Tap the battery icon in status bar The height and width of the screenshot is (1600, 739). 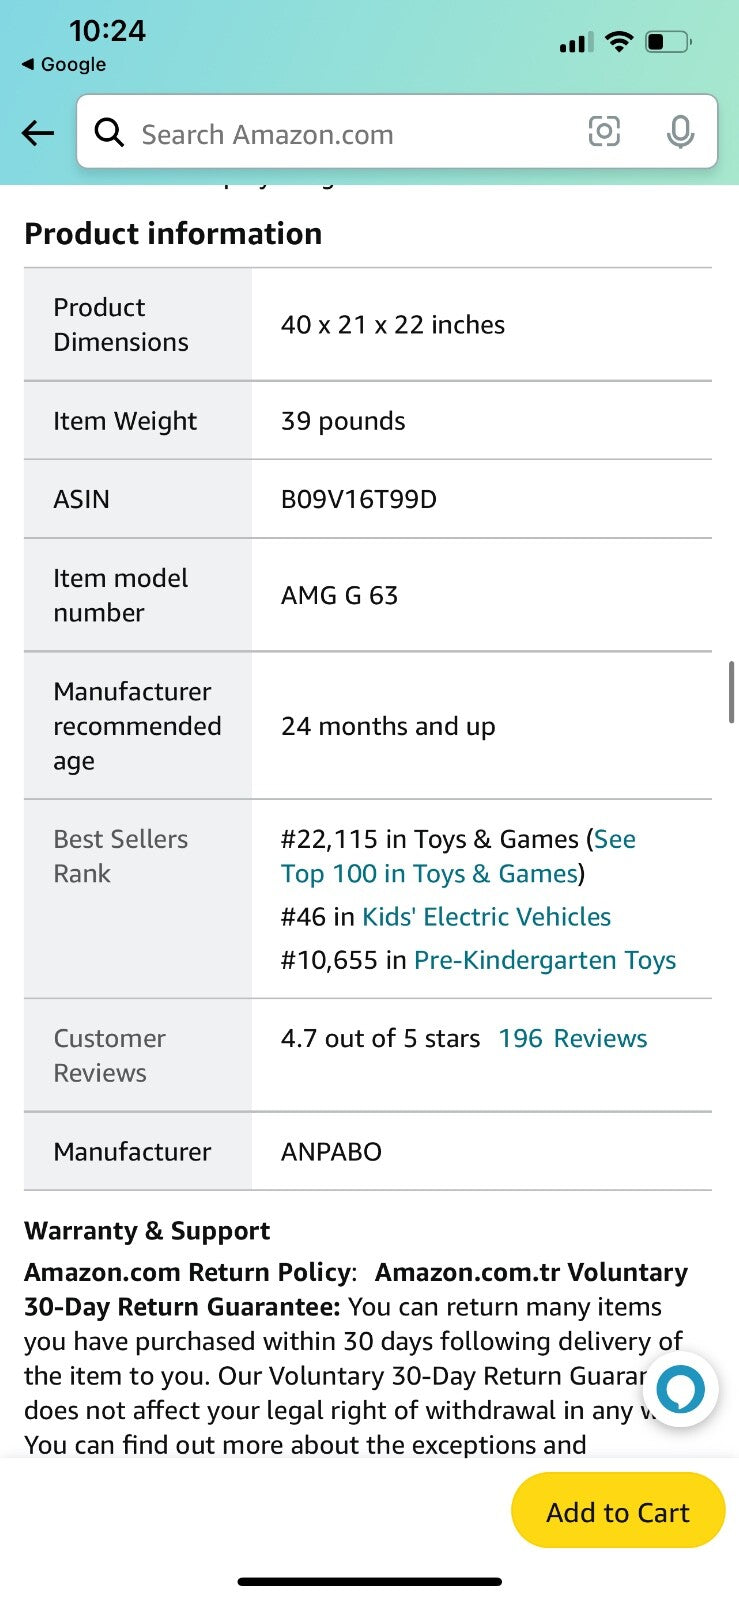[668, 42]
